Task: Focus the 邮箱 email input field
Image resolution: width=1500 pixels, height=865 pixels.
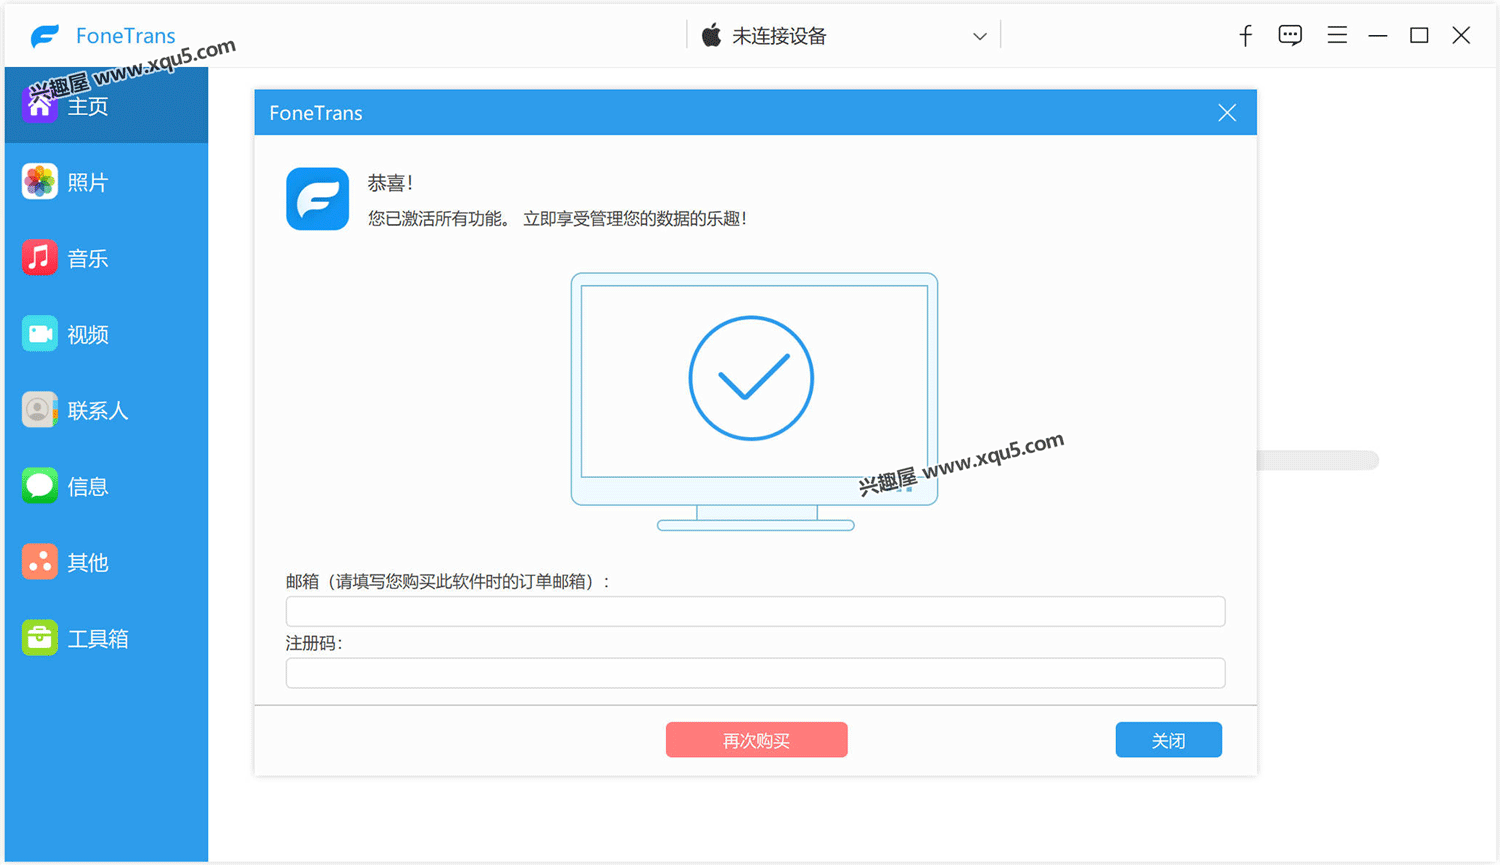Action: click(755, 611)
